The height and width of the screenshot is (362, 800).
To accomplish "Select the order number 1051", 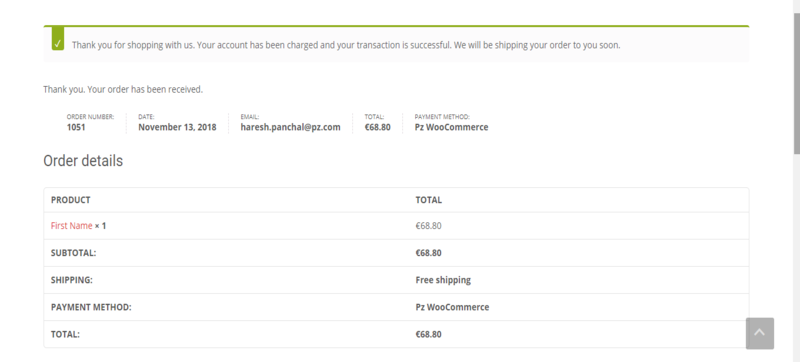I will [76, 127].
